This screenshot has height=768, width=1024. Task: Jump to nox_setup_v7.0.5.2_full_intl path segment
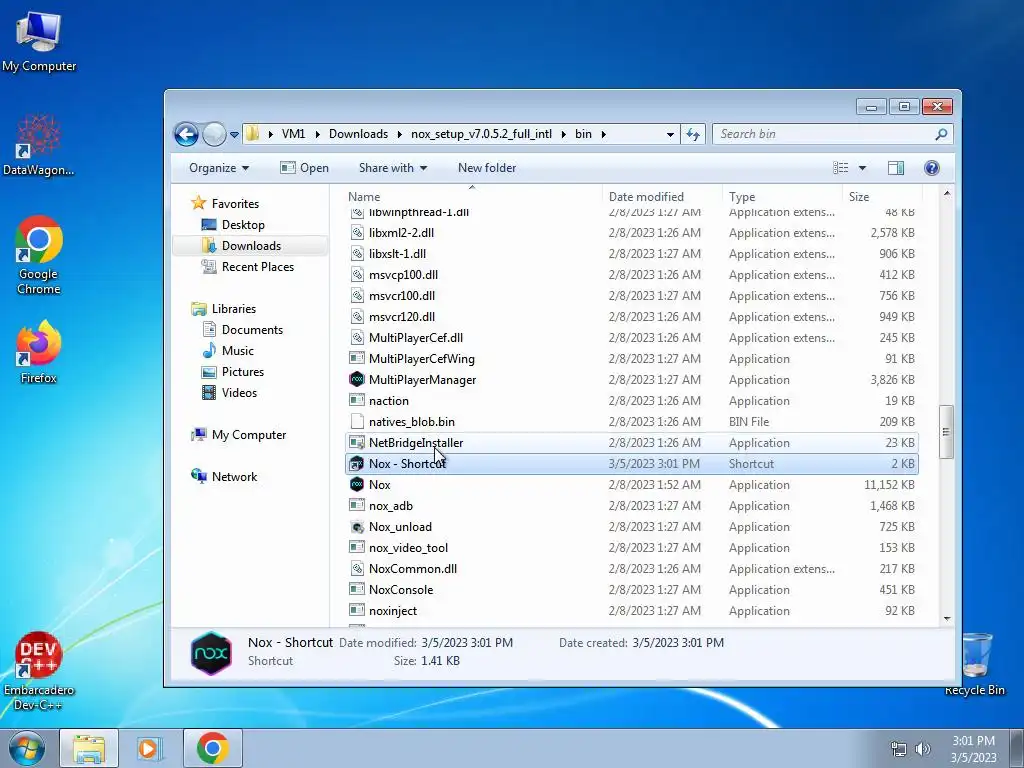pos(481,134)
